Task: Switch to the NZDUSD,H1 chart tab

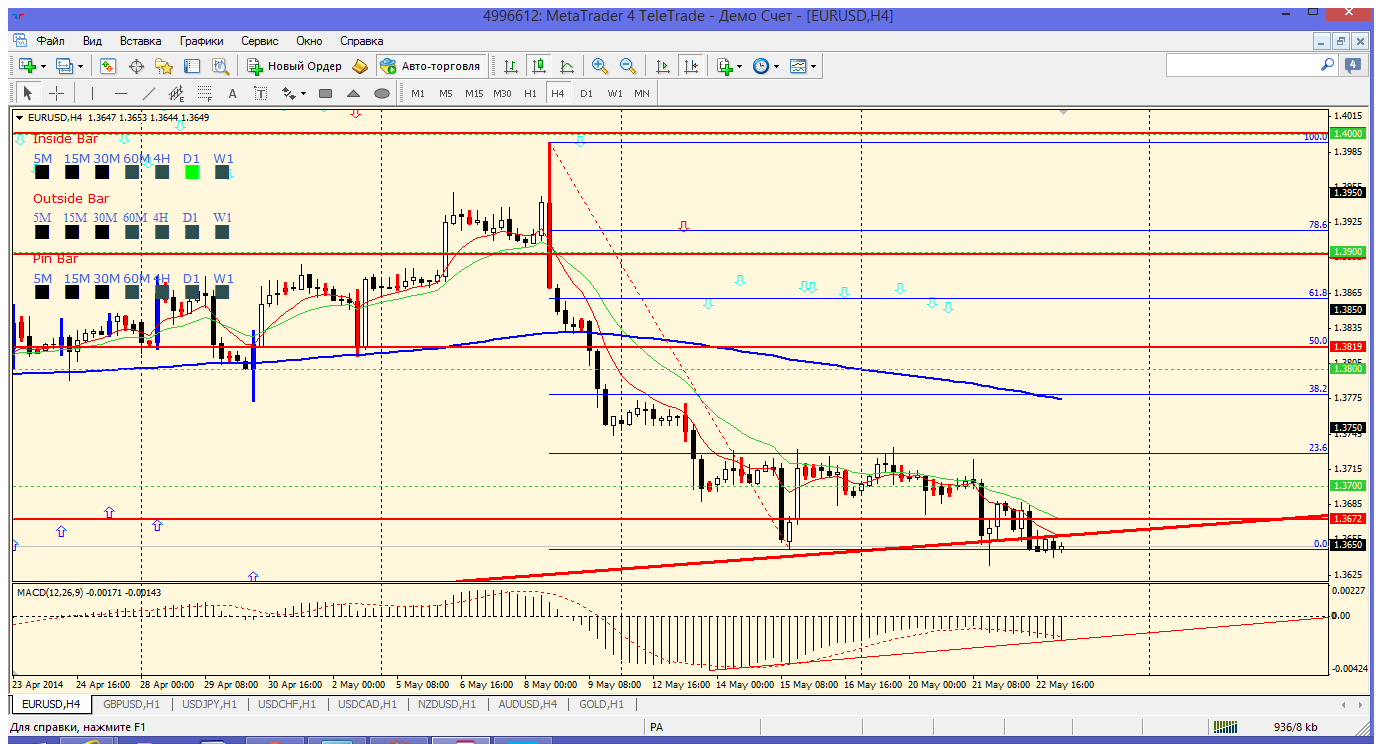Action: tap(445, 704)
